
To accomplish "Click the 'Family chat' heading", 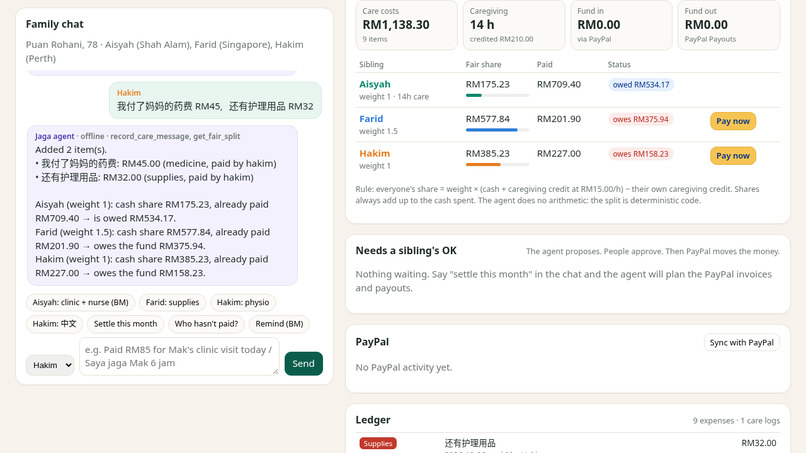I will click(x=54, y=24).
